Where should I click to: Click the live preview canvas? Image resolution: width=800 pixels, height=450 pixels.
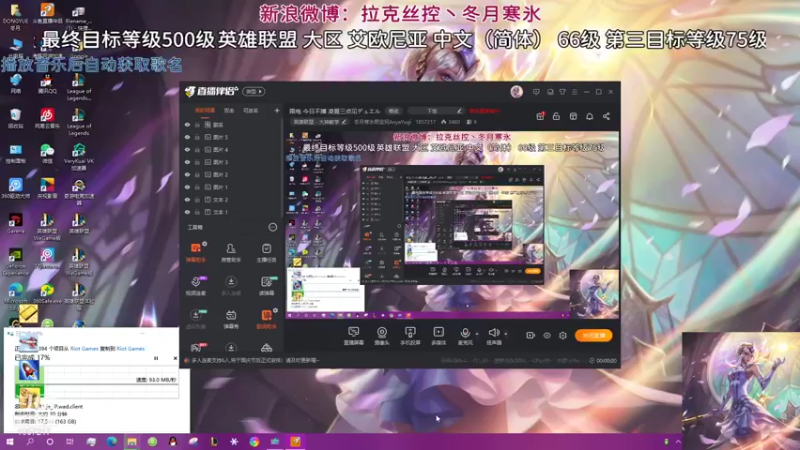(x=452, y=225)
